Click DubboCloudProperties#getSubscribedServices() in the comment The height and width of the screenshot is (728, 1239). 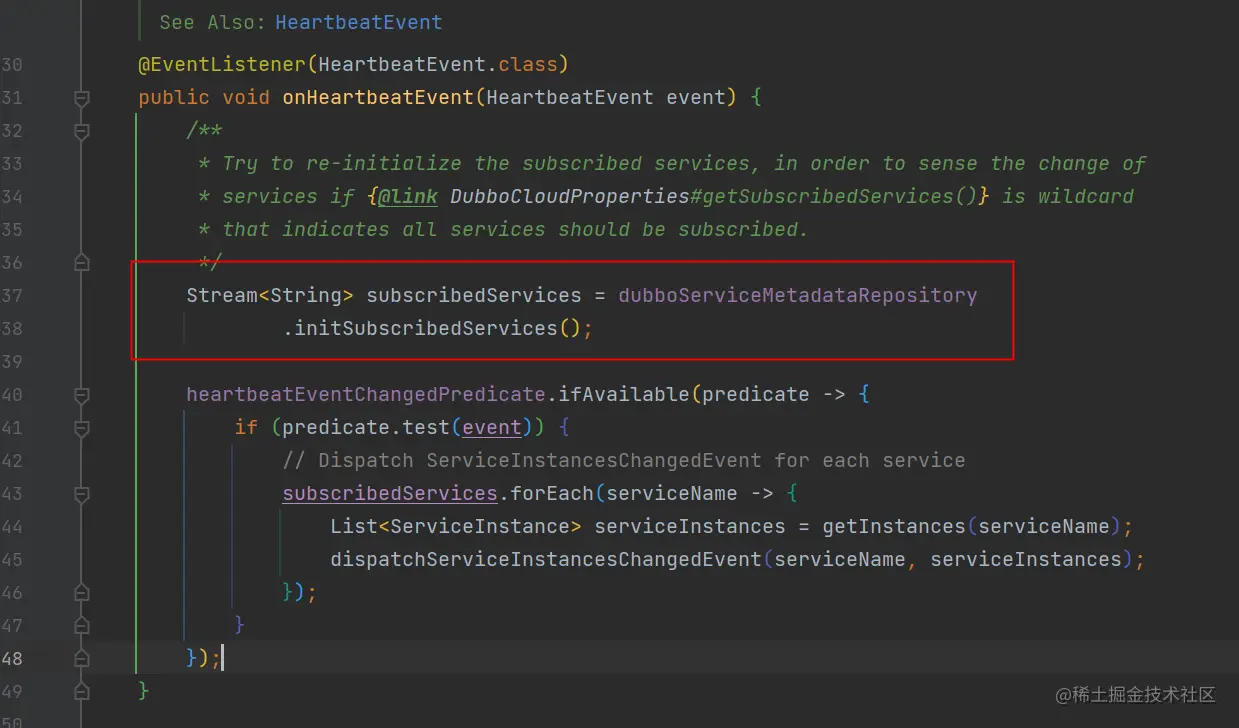point(713,196)
